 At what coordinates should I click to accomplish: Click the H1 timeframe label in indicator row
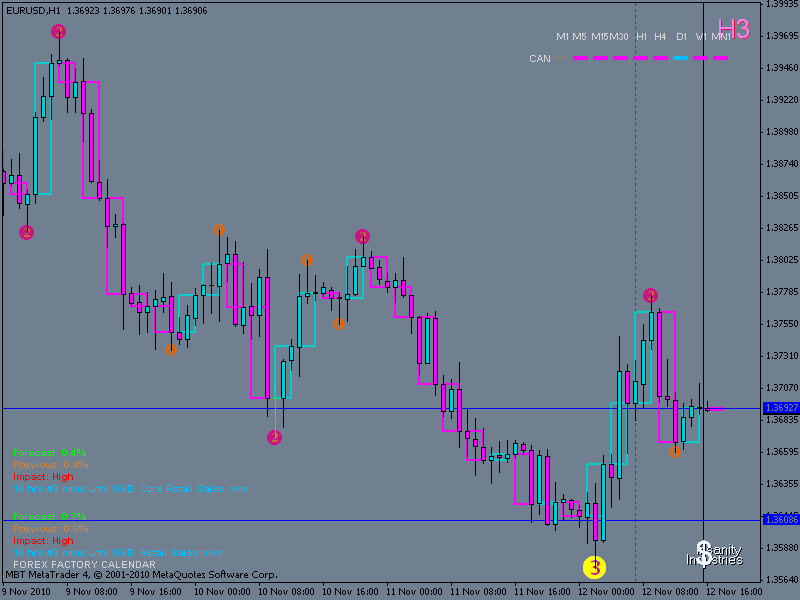(x=641, y=37)
